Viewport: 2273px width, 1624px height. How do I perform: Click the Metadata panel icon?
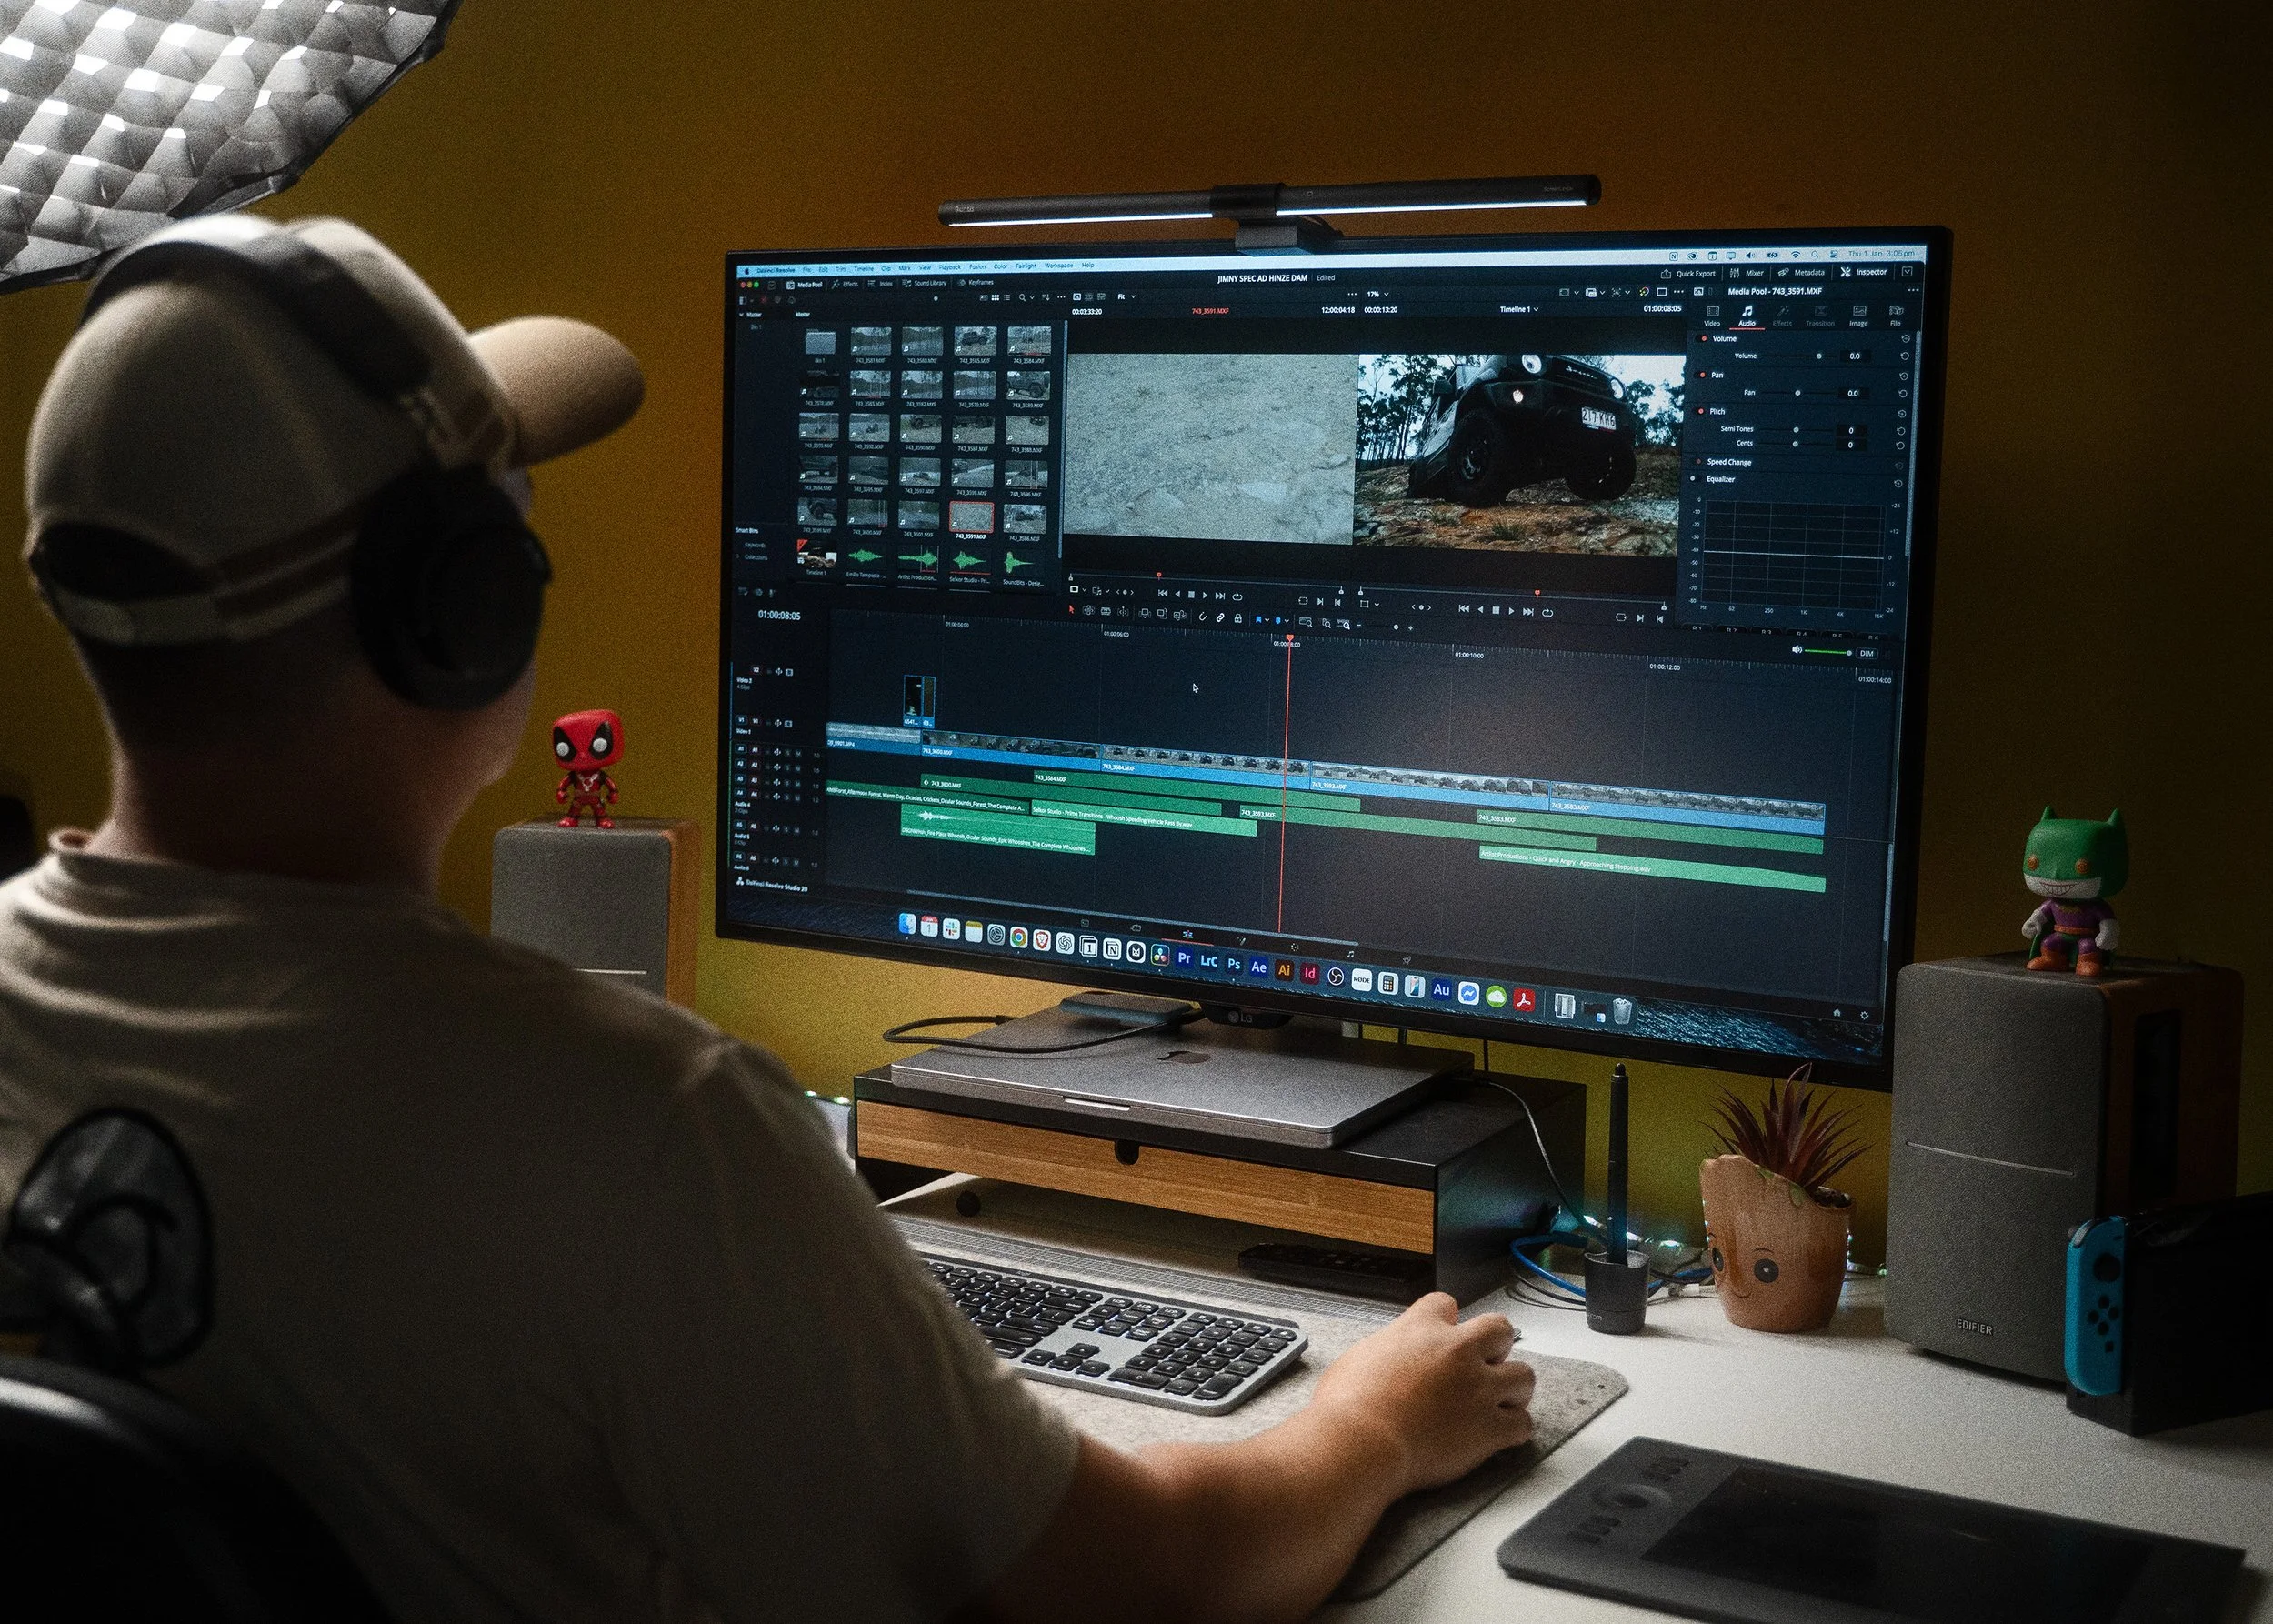pyautogui.click(x=1783, y=272)
